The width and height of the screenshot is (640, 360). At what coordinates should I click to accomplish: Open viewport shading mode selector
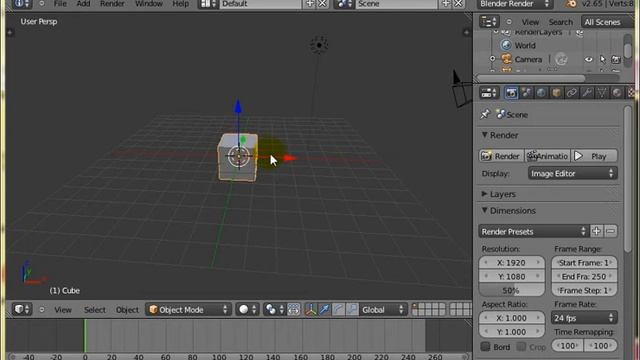(247, 310)
